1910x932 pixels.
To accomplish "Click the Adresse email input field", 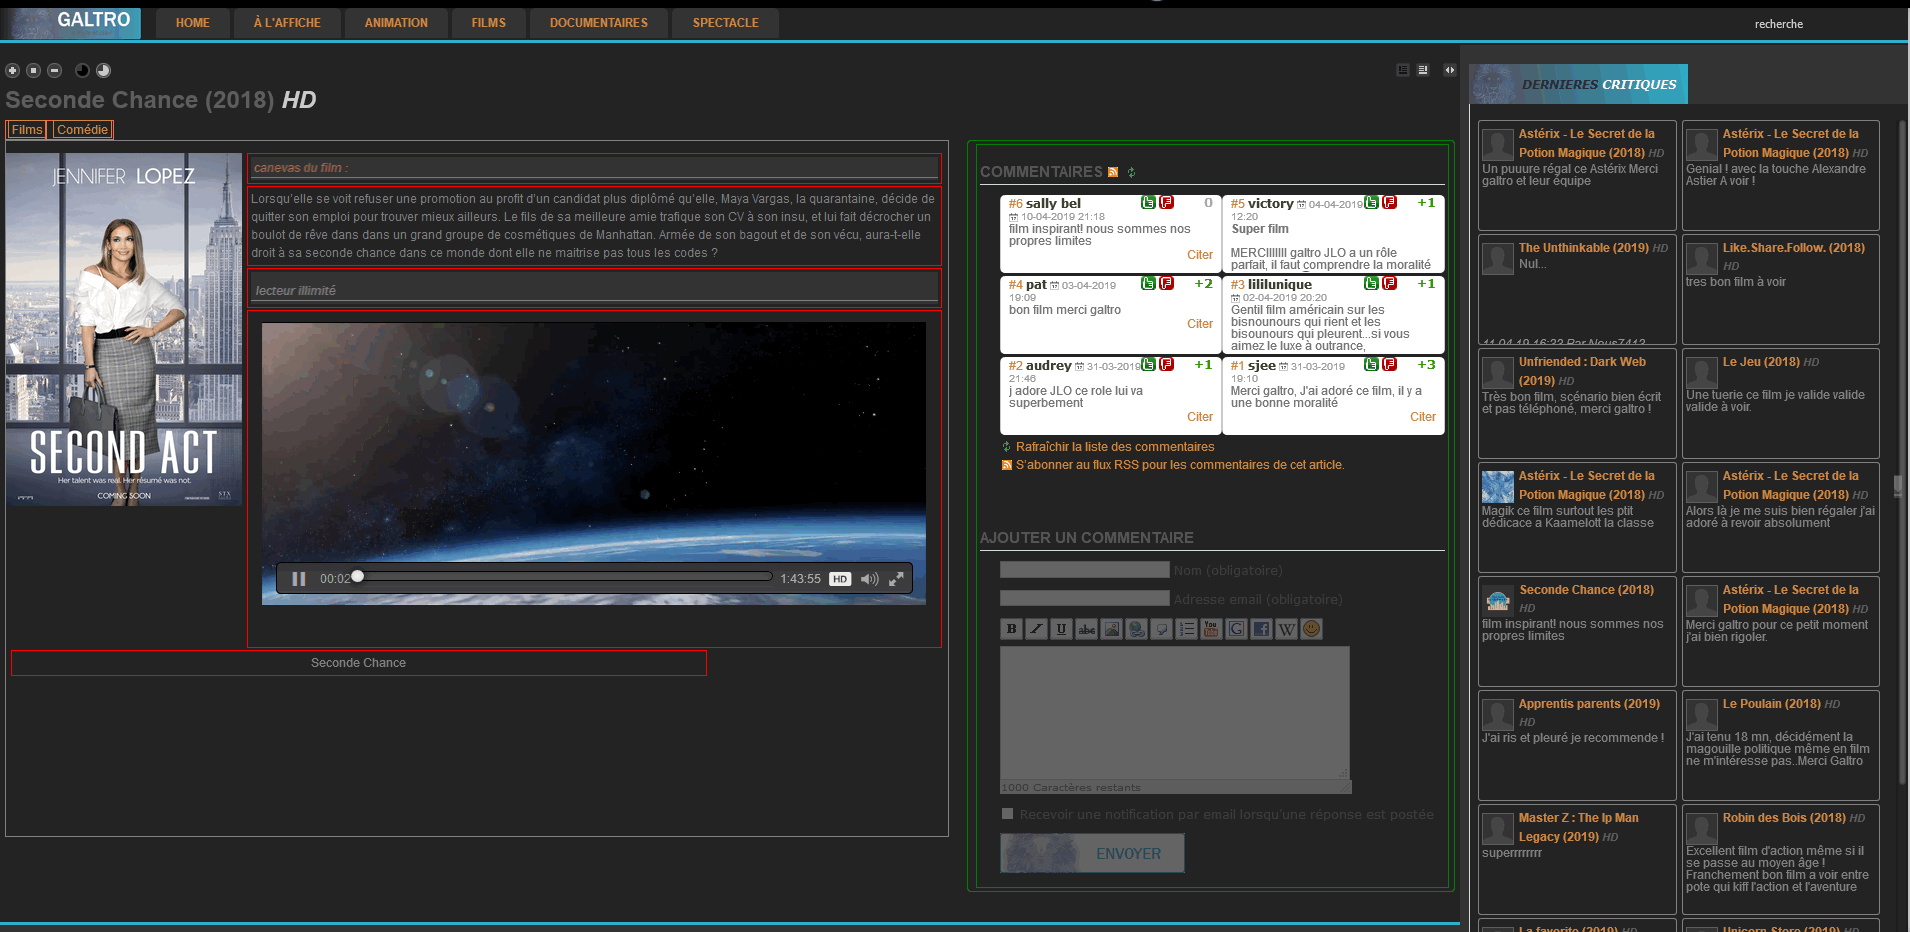I will [x=1085, y=599].
